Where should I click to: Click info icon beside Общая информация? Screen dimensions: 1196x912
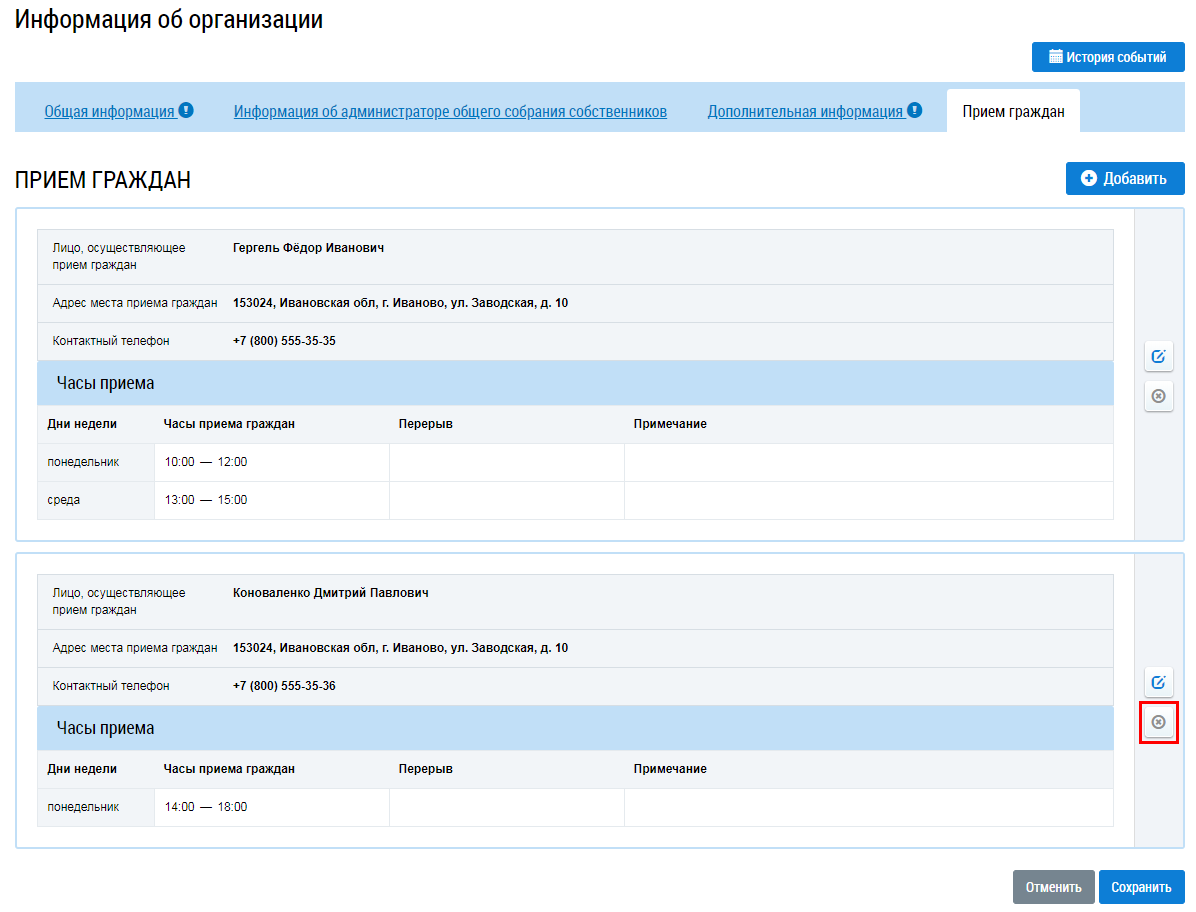pyautogui.click(x=186, y=111)
